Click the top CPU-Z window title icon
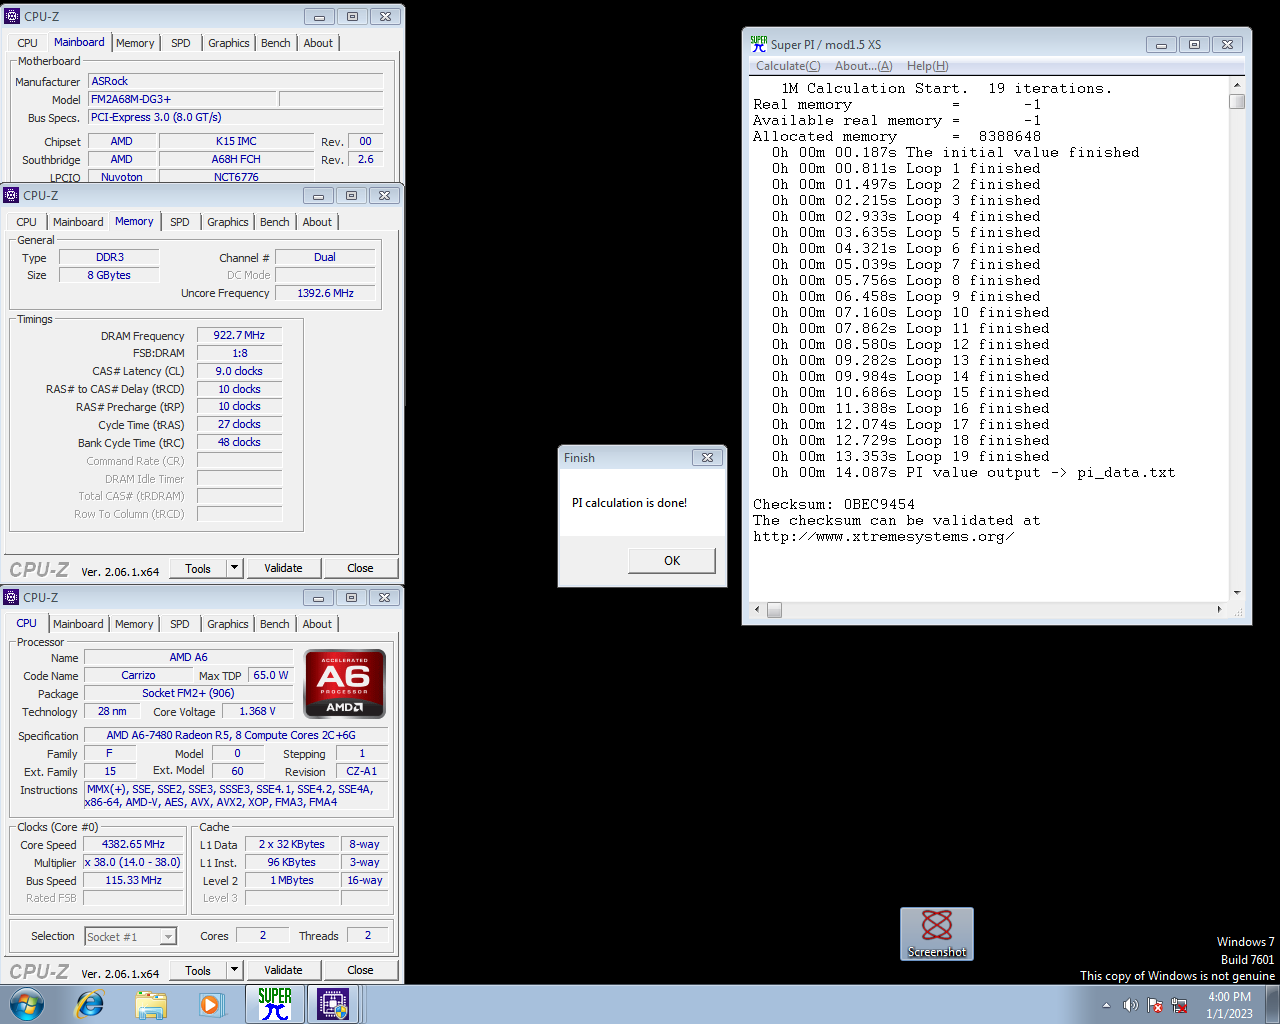Viewport: 1280px width, 1024px height. (12, 16)
